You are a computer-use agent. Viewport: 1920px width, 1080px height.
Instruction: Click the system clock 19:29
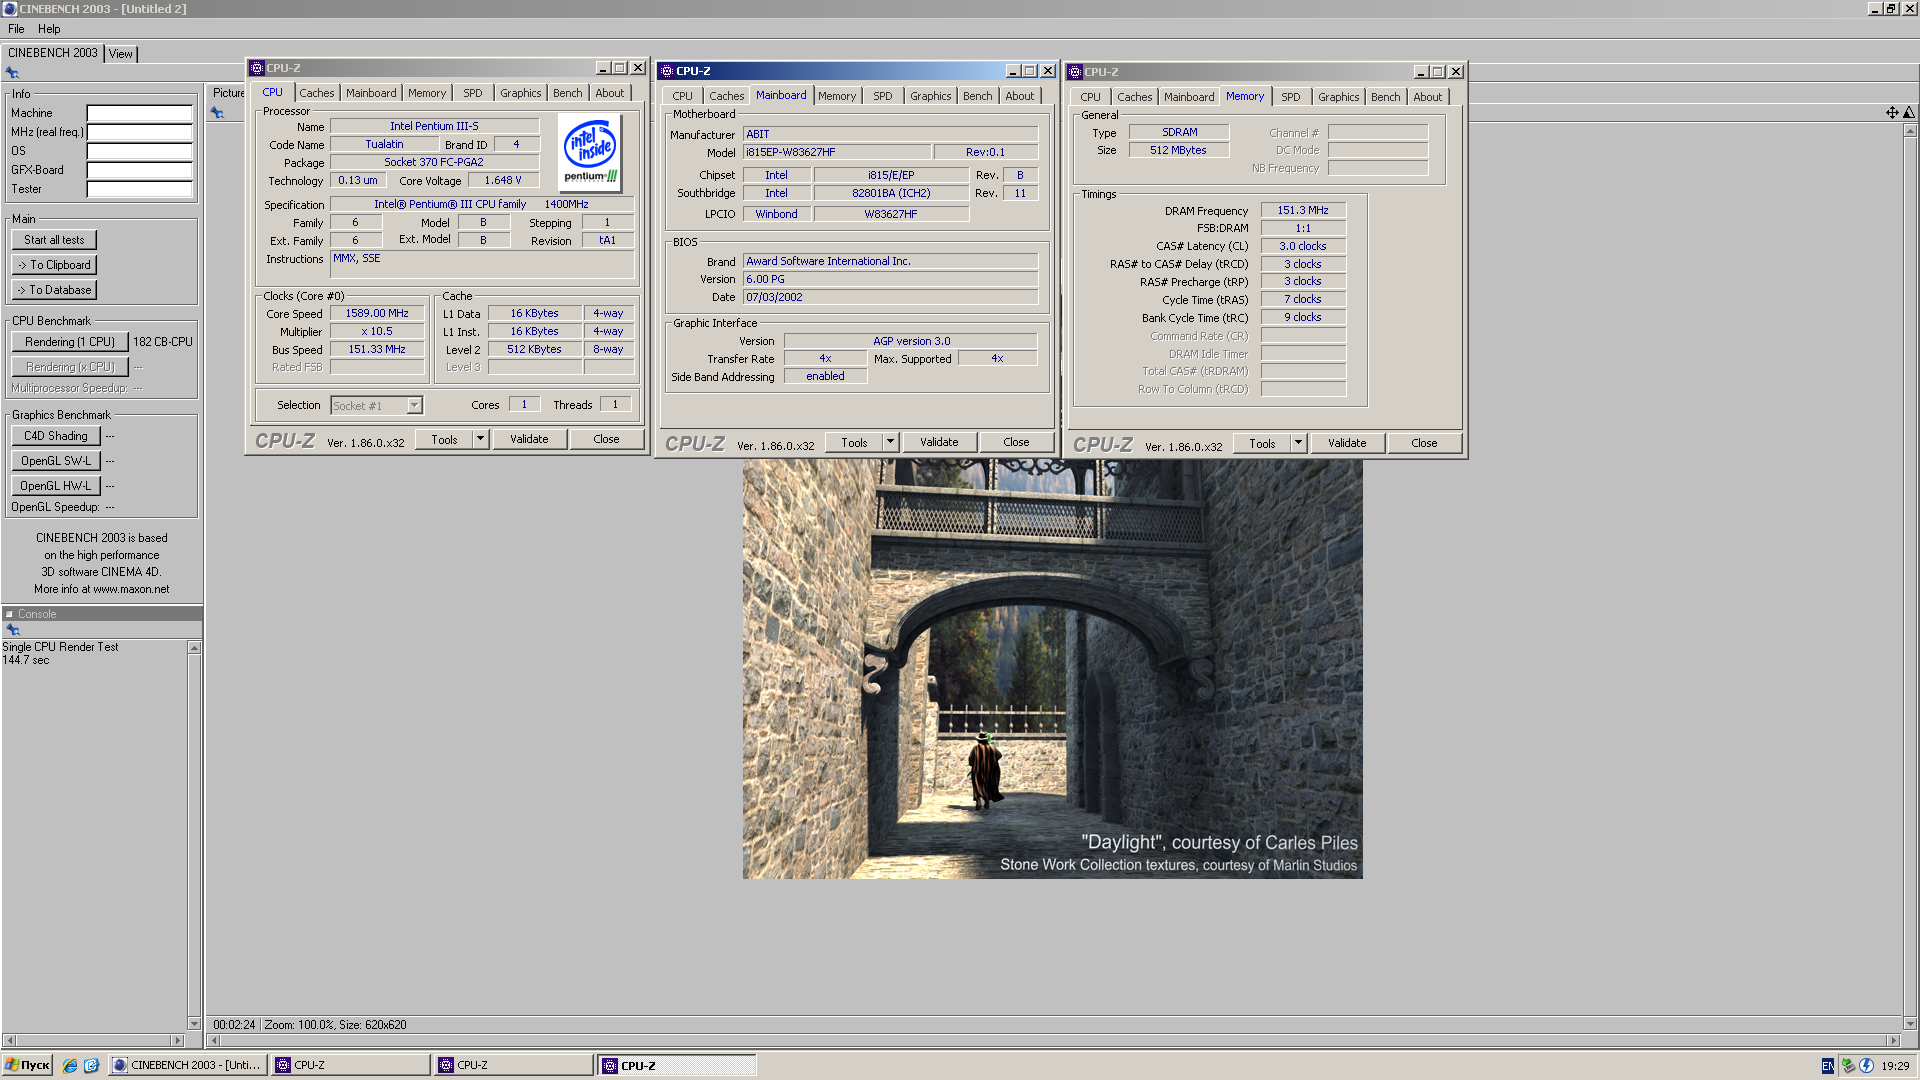[1895, 1066]
